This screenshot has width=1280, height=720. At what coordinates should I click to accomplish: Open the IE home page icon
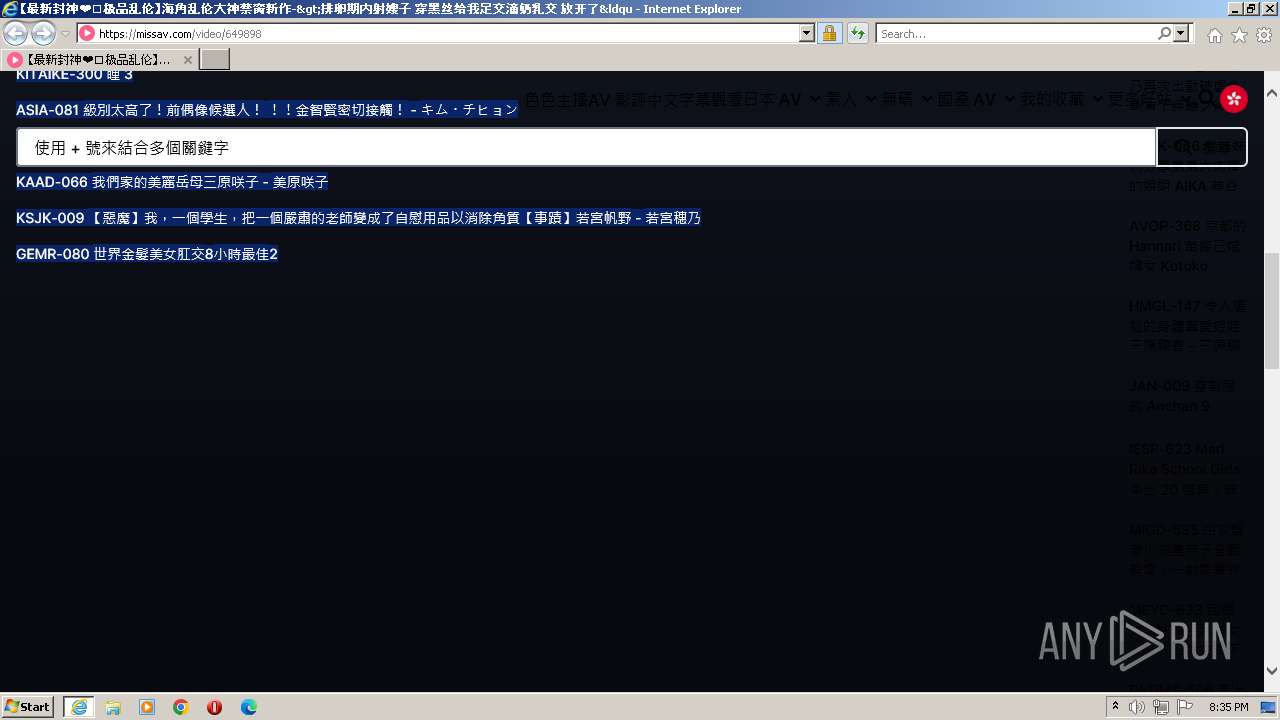[x=1214, y=35]
